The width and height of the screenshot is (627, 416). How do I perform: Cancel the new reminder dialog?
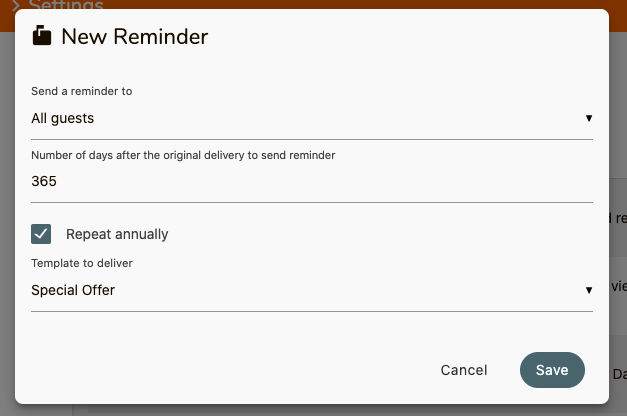[464, 370]
